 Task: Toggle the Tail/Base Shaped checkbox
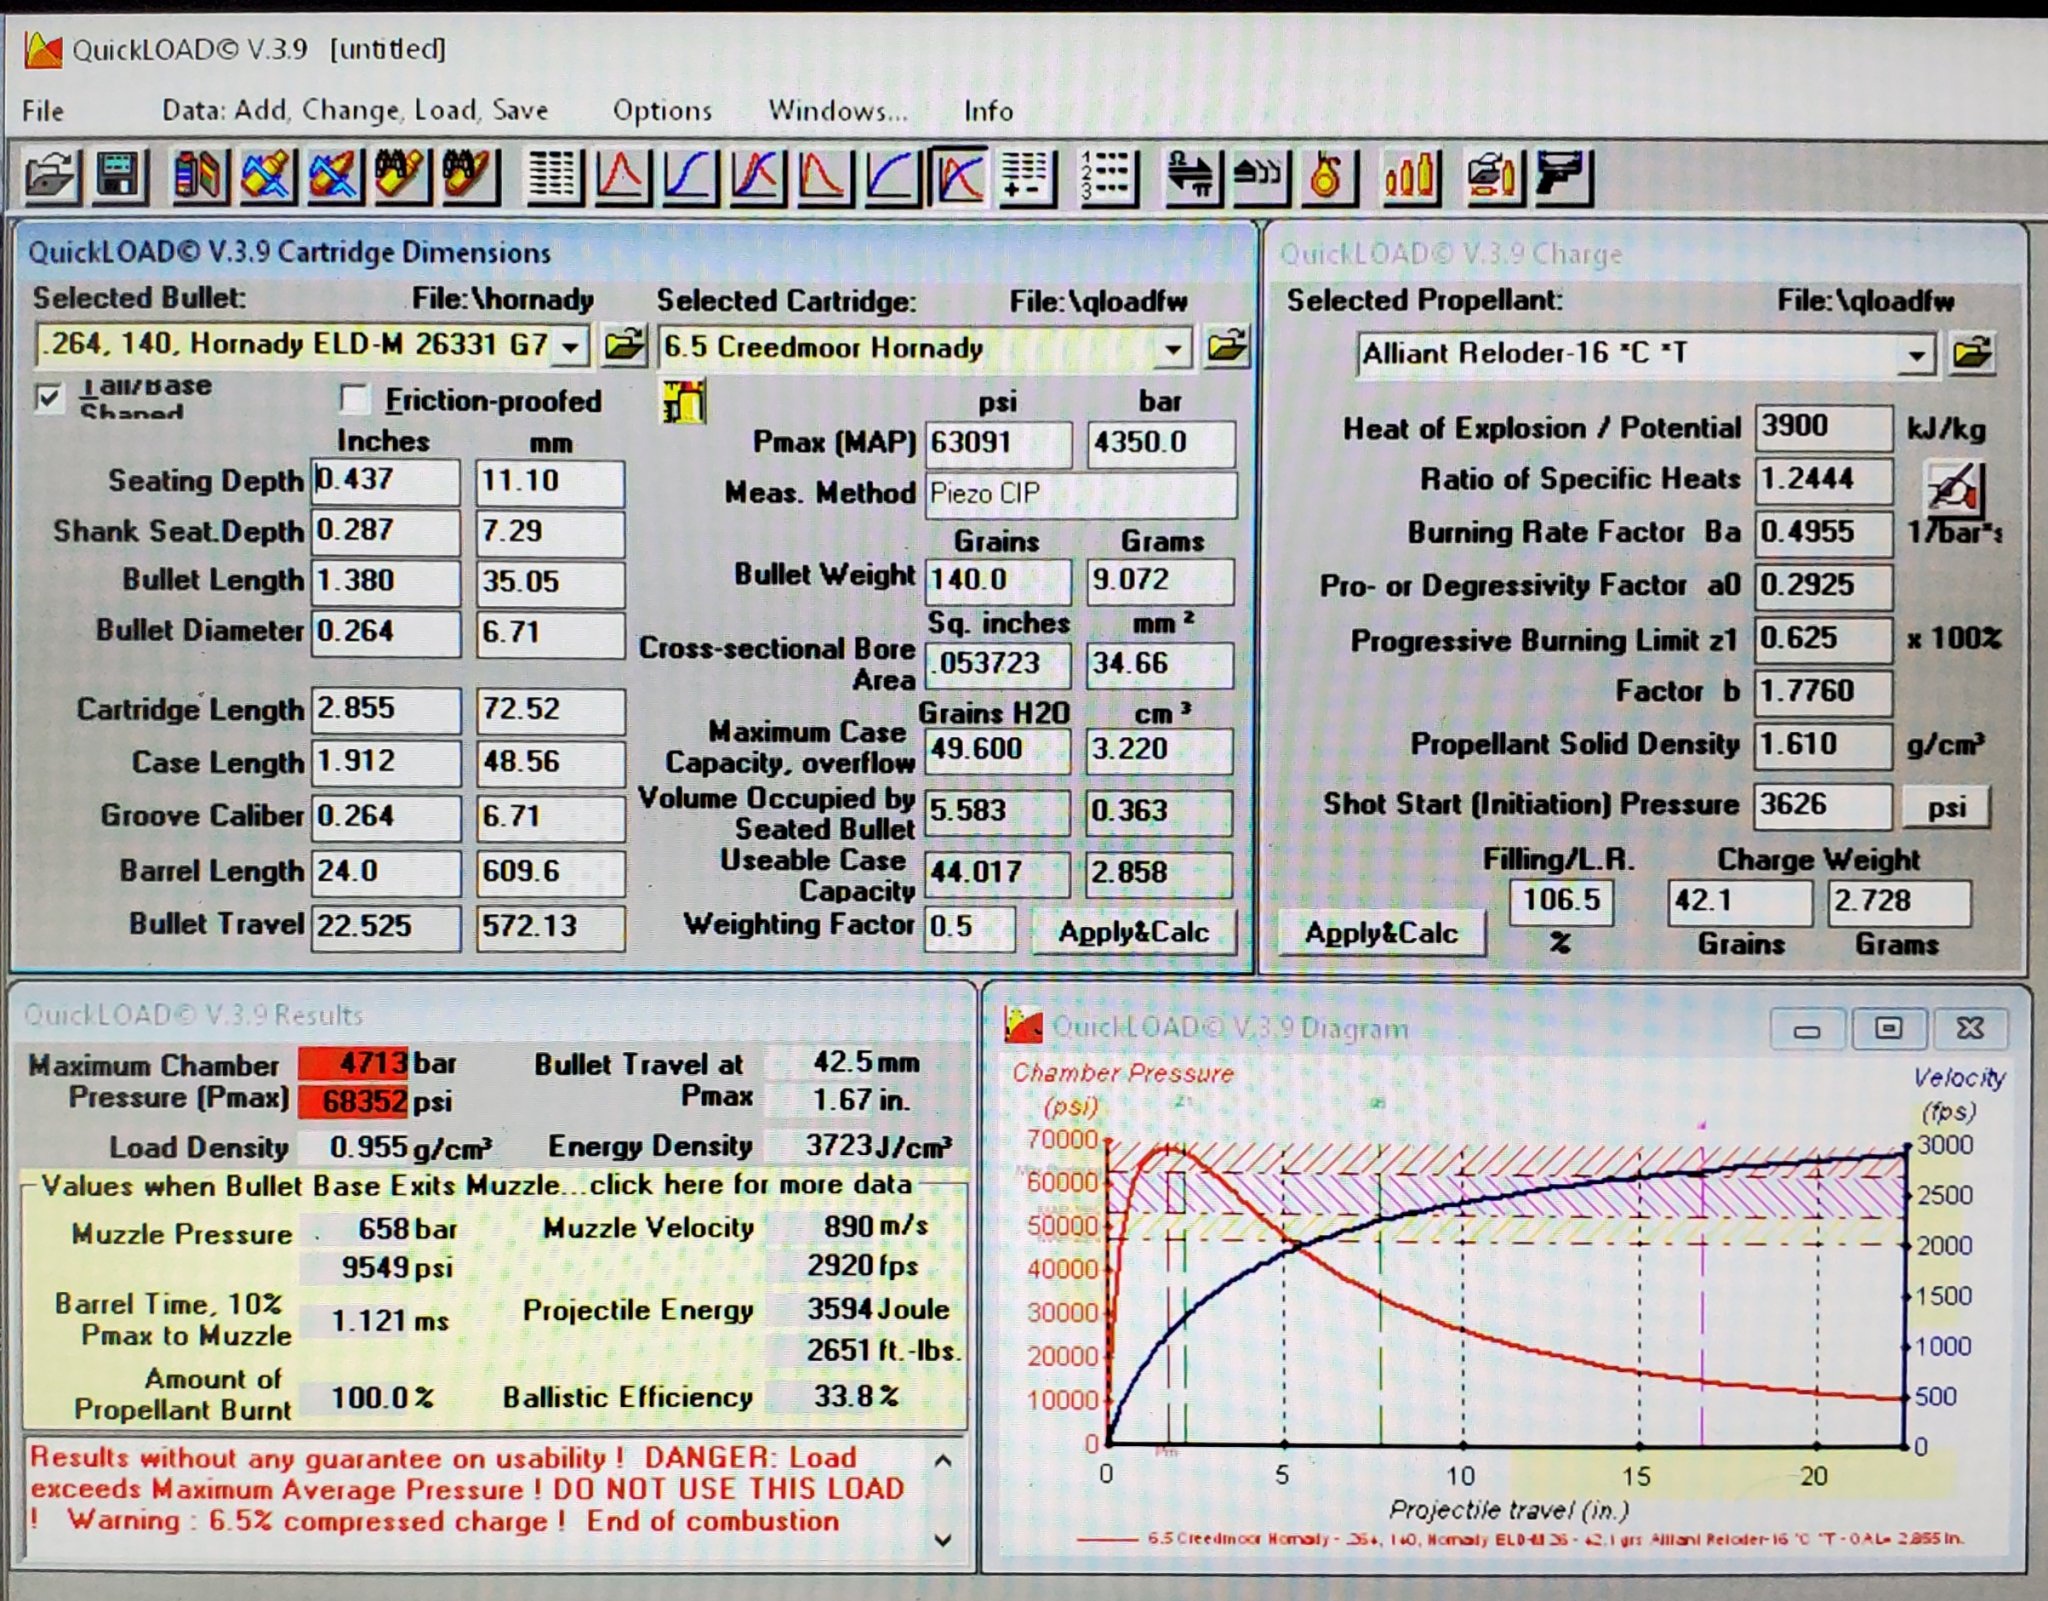(x=47, y=398)
